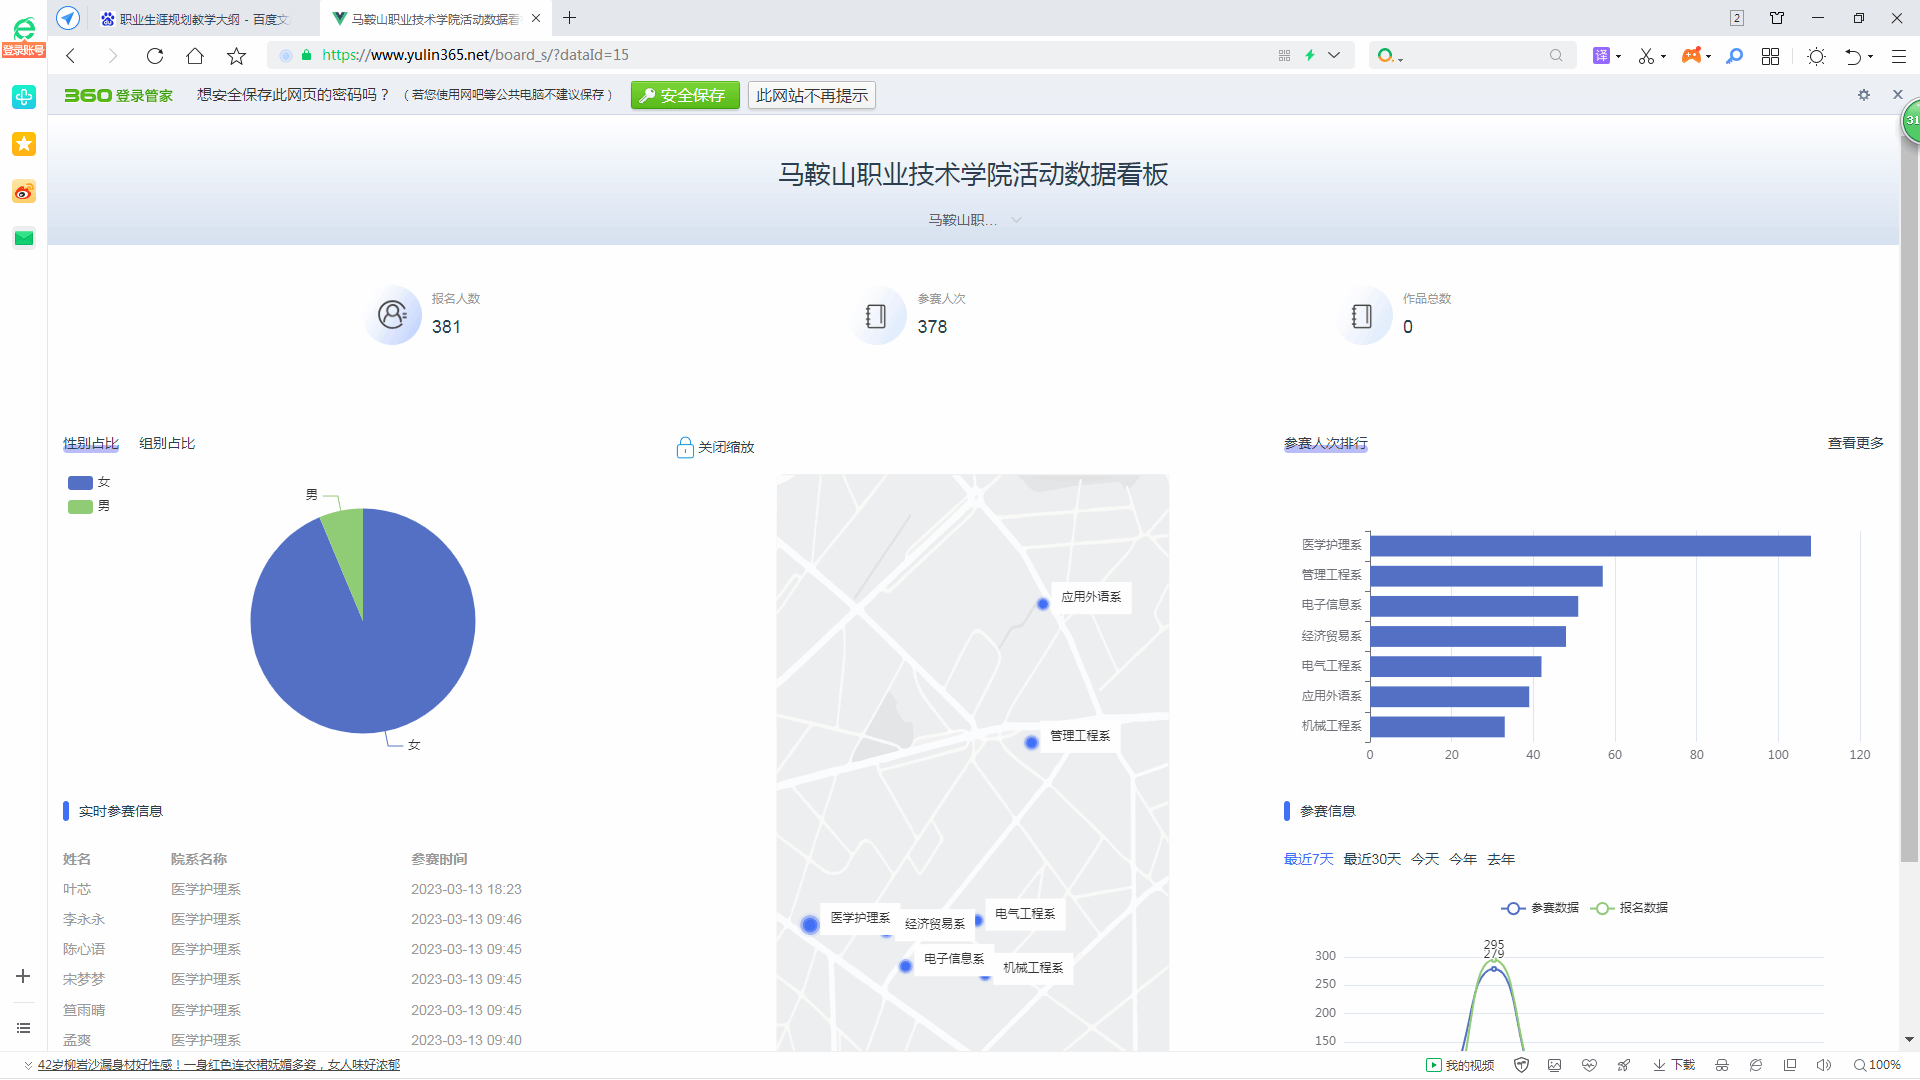
Task: Toggle the brightness night-mode icon
Action: coord(1817,56)
